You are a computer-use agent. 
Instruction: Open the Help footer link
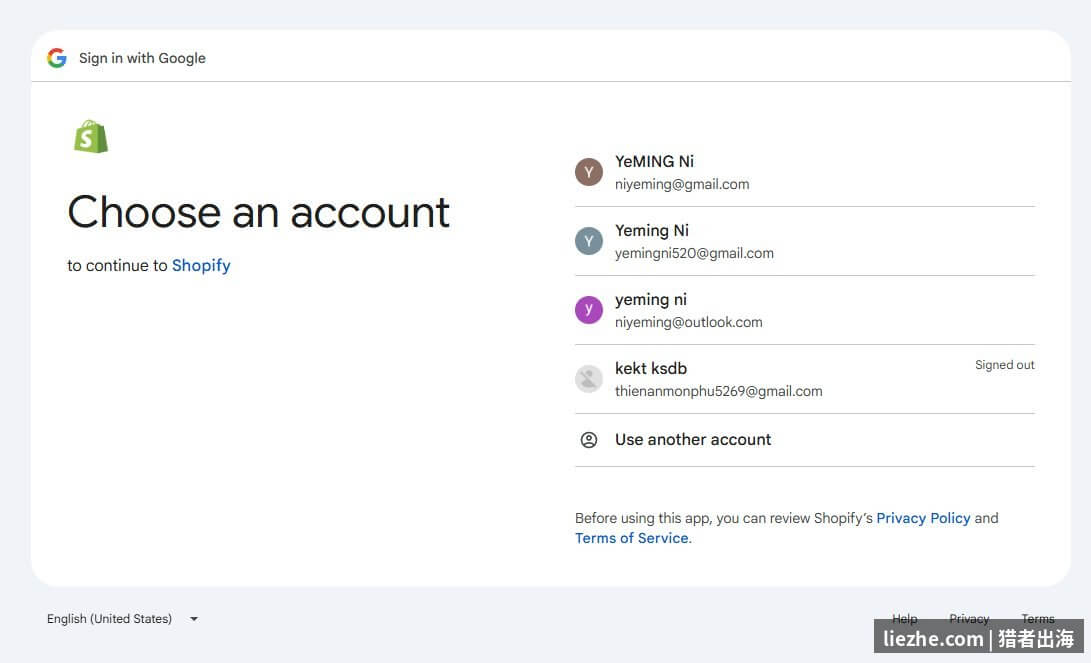point(905,618)
